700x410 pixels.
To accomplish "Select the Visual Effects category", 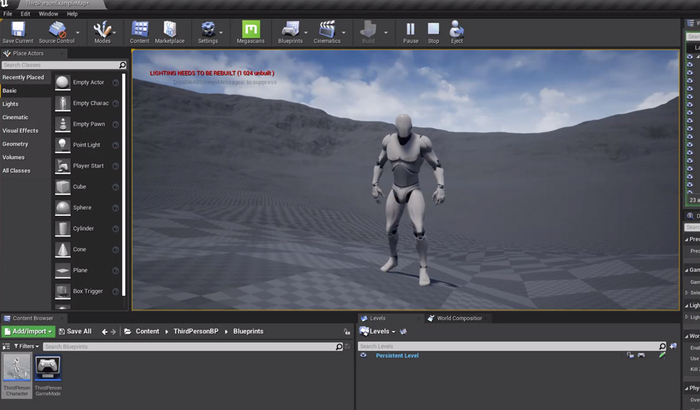I will tap(21, 130).
